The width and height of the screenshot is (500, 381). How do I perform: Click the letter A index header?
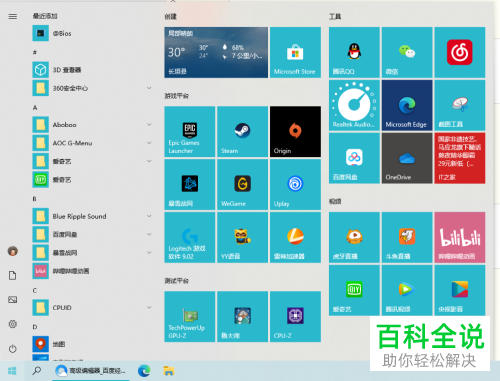[35, 108]
